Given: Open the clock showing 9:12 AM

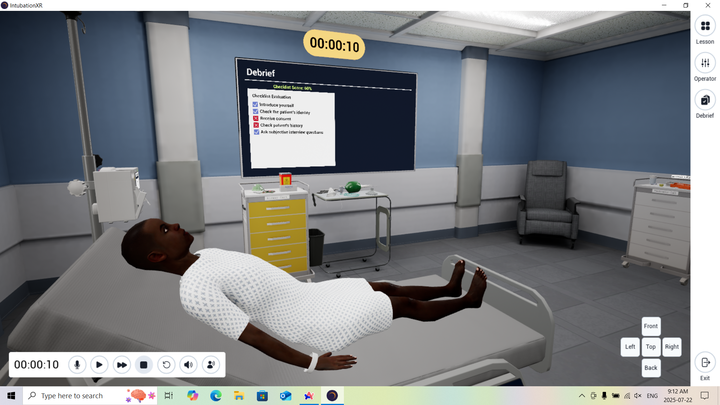Looking at the screenshot, I should 678,395.
